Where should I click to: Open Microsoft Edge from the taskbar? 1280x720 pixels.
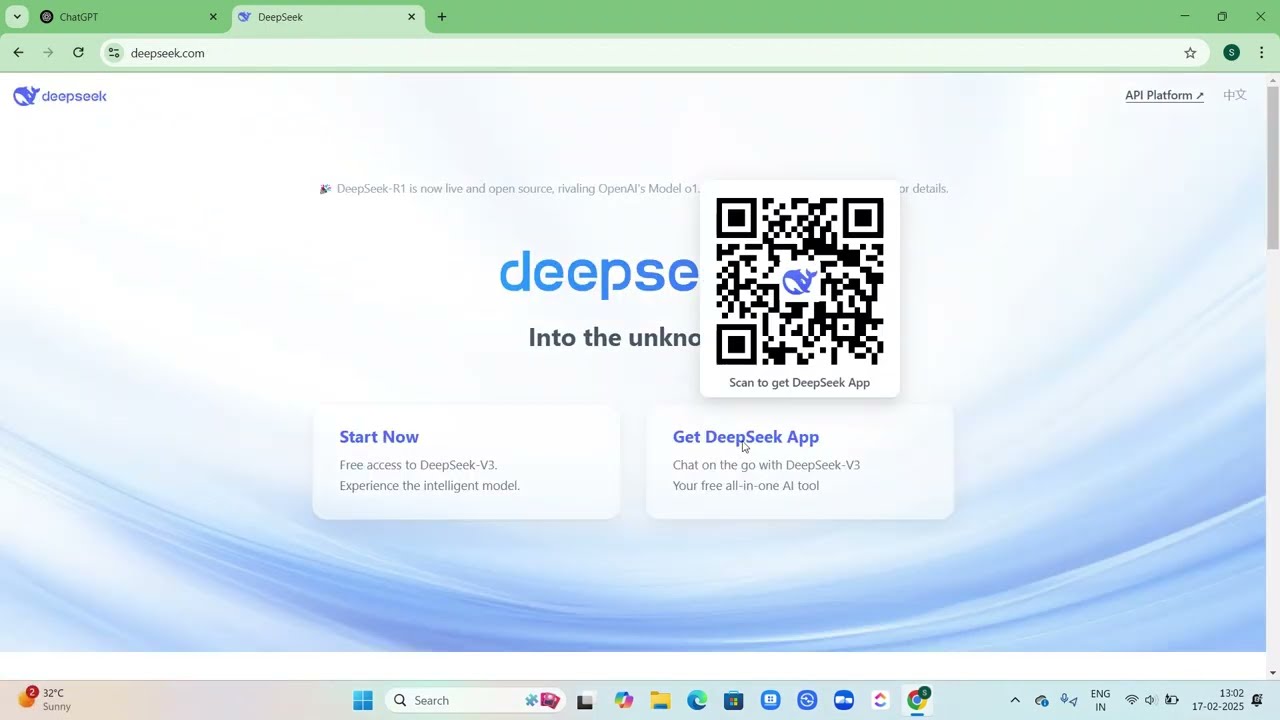697,700
